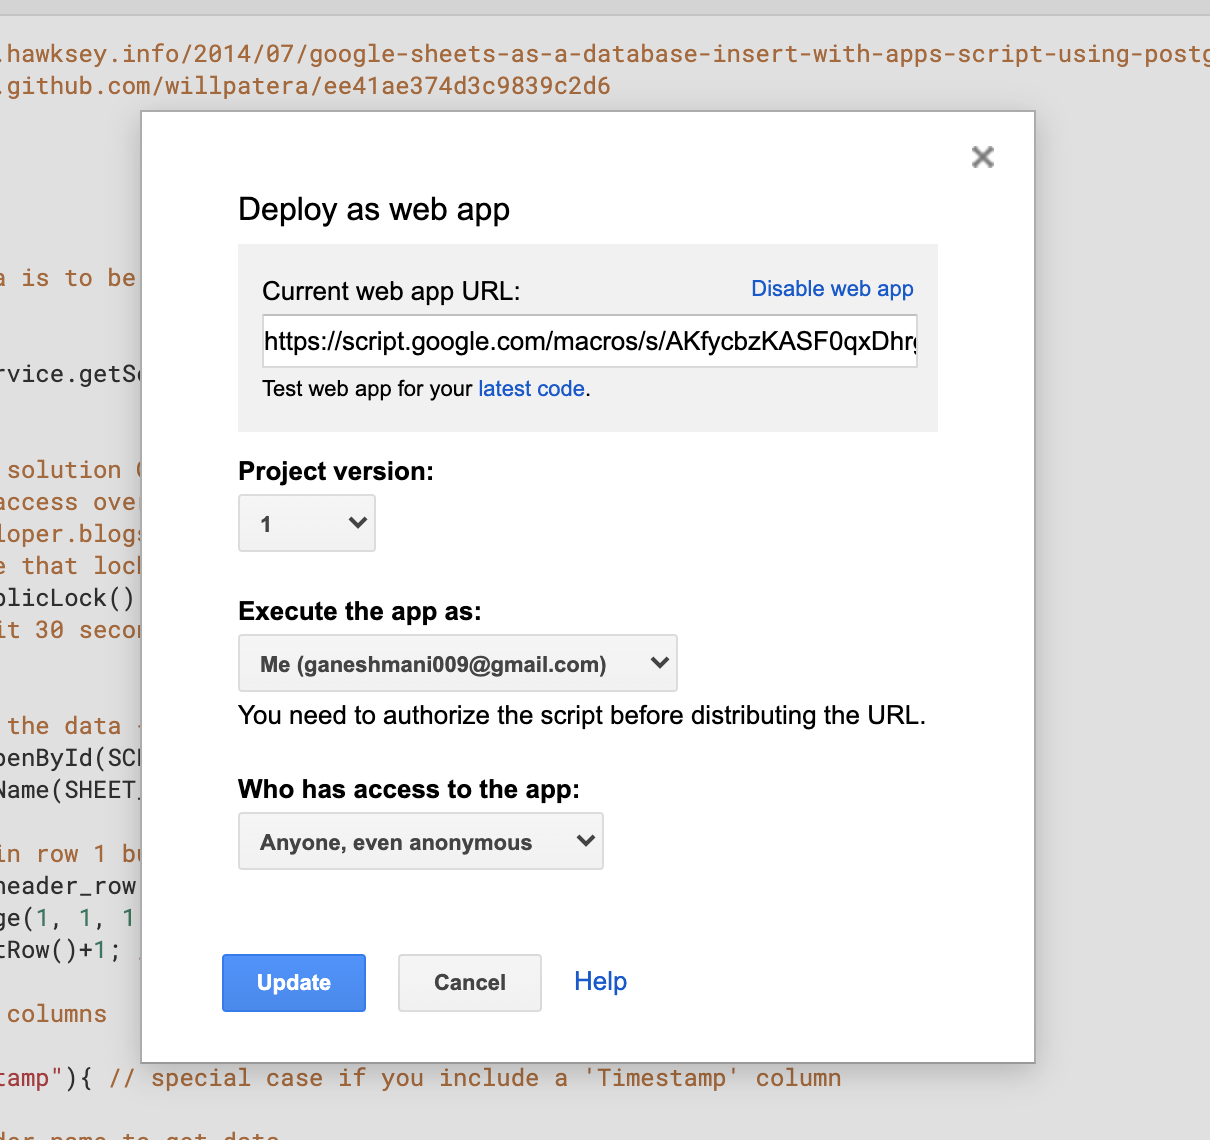
Task: Click the github.com/willpatera URL in the code
Action: pos(308,86)
